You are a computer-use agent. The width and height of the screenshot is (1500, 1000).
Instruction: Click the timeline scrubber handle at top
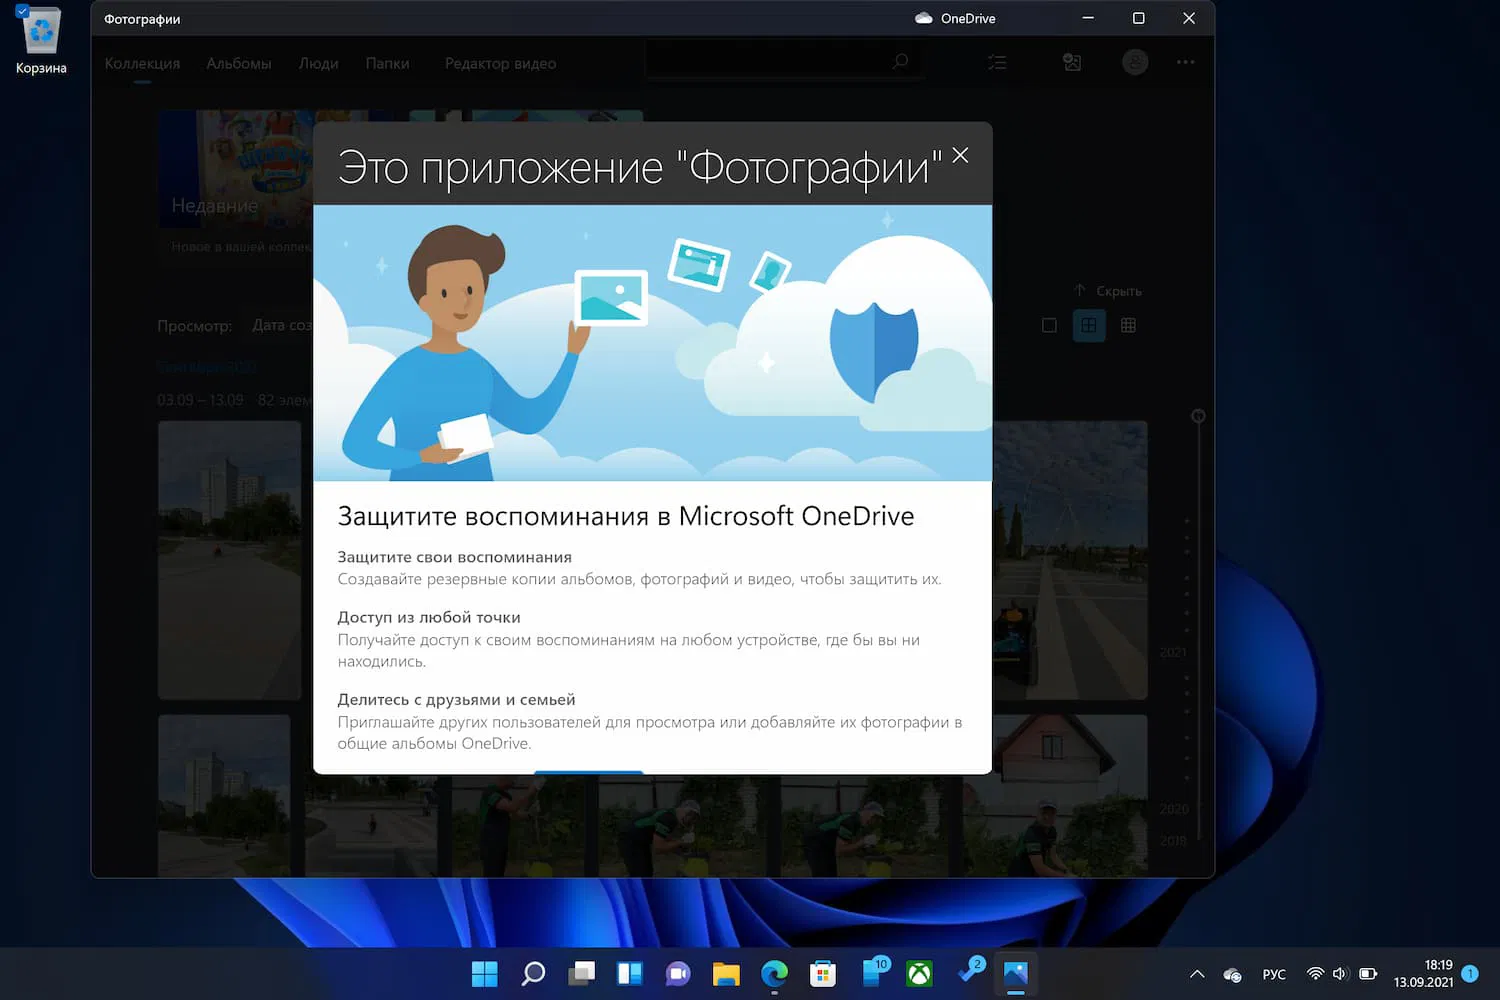[1198, 416]
